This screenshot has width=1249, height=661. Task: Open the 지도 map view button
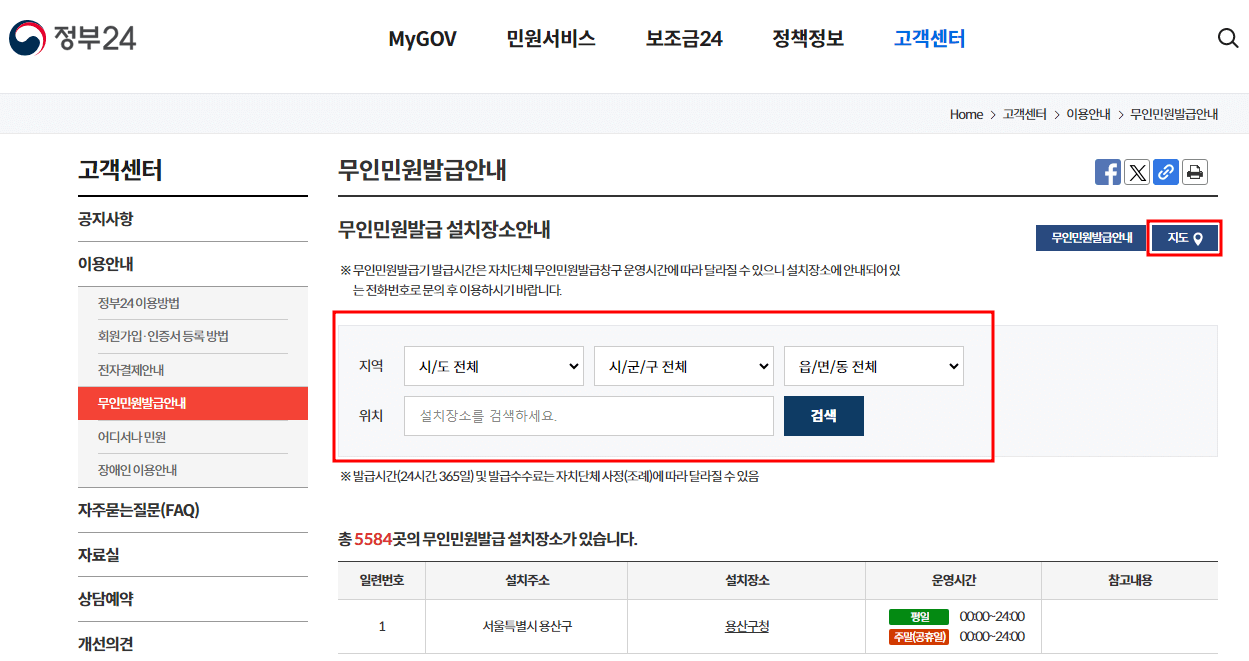pos(1184,238)
